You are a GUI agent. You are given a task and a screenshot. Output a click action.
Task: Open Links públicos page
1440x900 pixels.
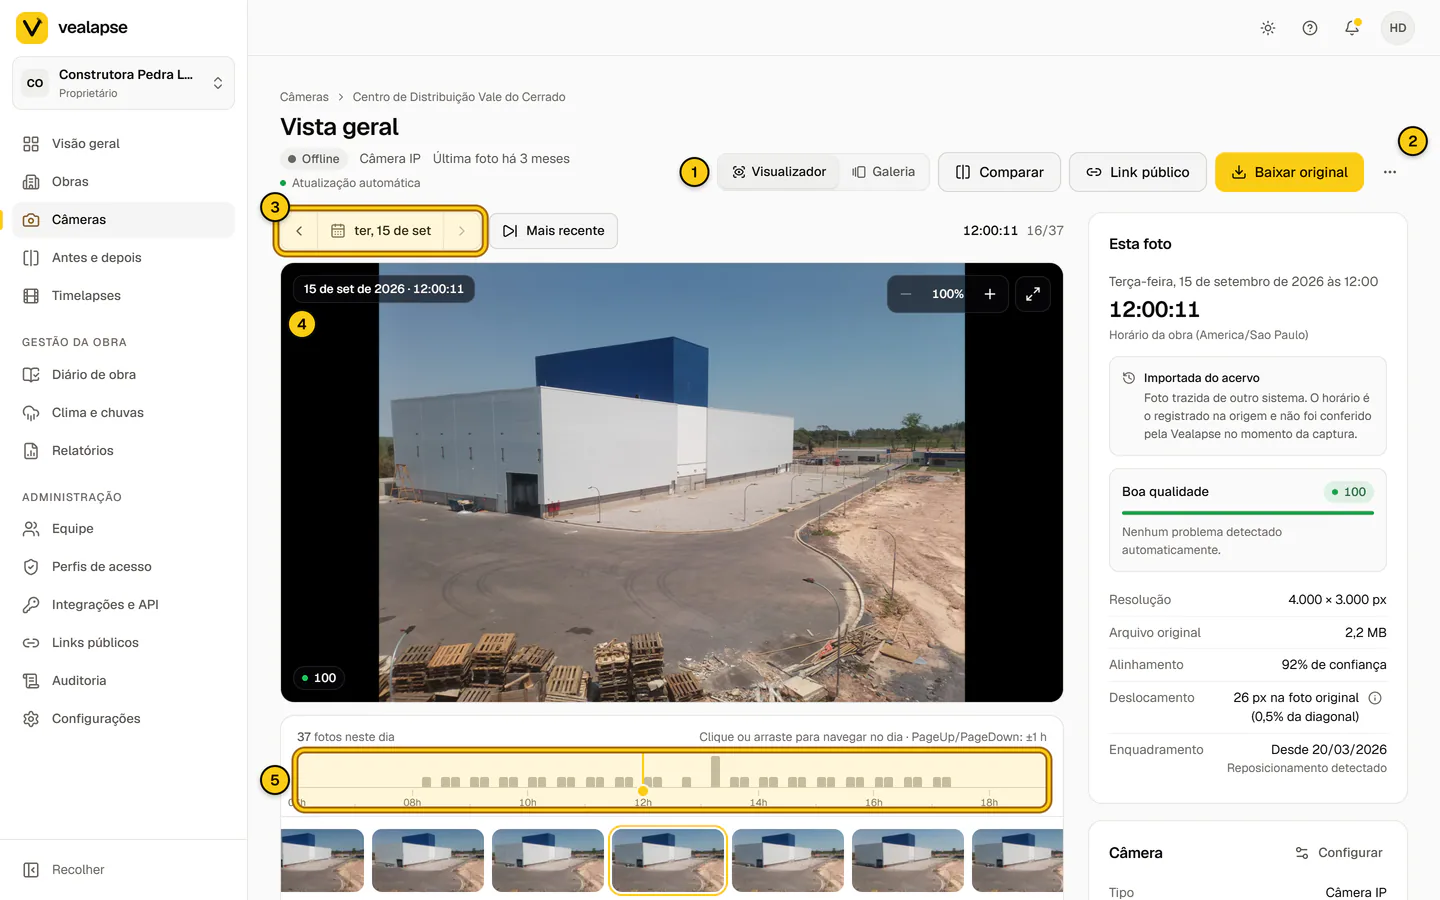(x=123, y=643)
